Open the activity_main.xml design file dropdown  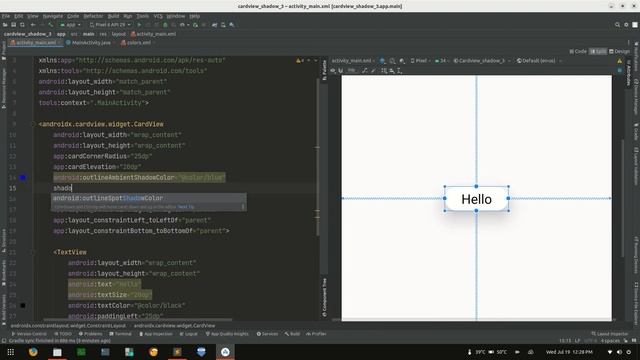pos(353,61)
